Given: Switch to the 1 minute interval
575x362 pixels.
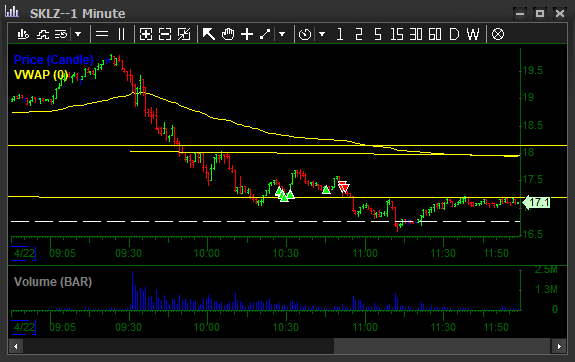Looking at the screenshot, I should pos(340,34).
